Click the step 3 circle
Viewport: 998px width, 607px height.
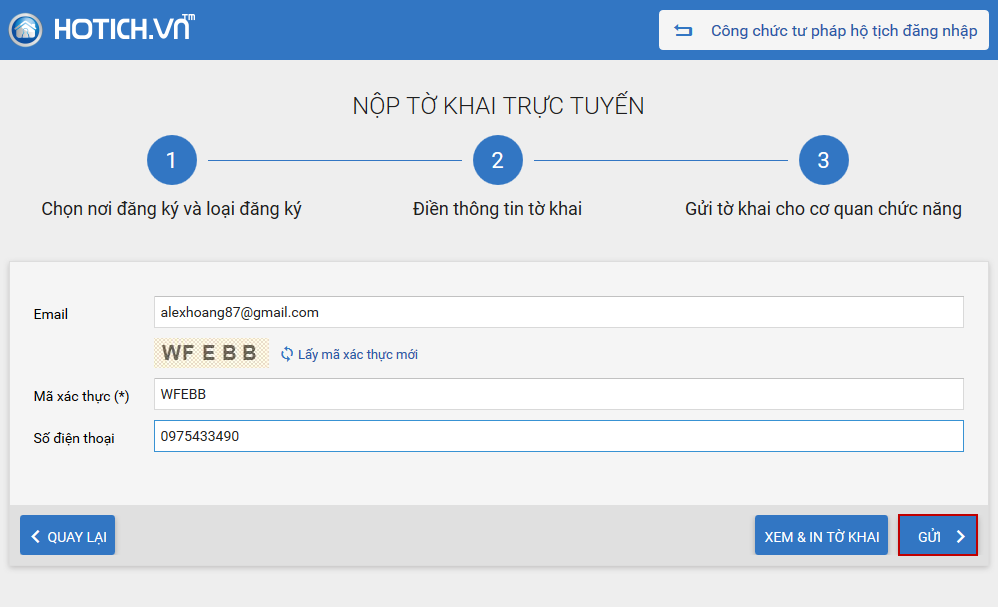click(823, 160)
